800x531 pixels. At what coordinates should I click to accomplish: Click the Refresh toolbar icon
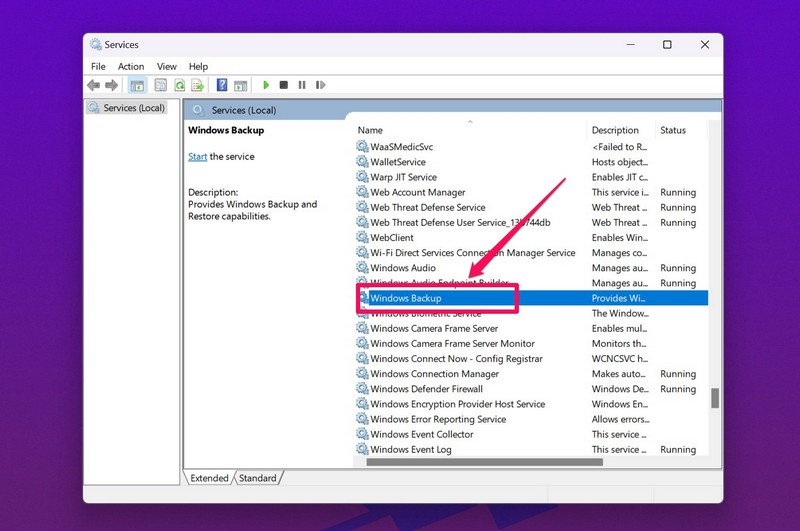click(x=180, y=85)
